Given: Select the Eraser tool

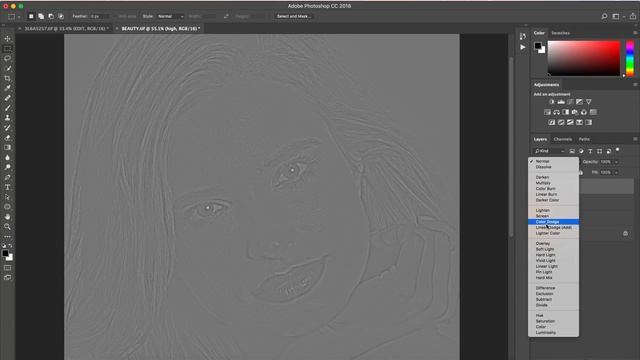Looking at the screenshot, I should point(8,138).
